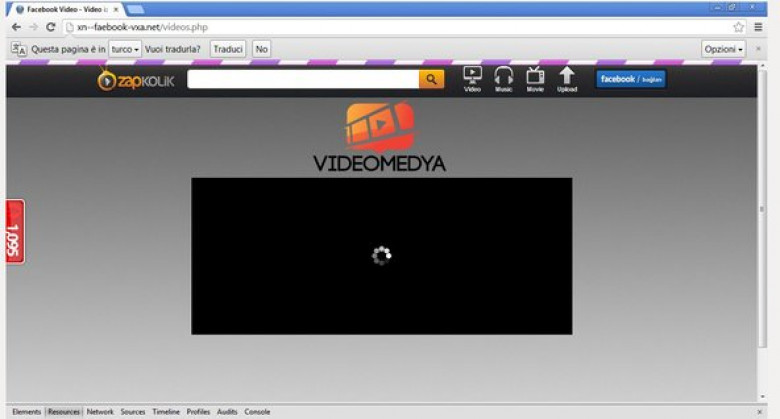Click the browser back arrow

16,27
